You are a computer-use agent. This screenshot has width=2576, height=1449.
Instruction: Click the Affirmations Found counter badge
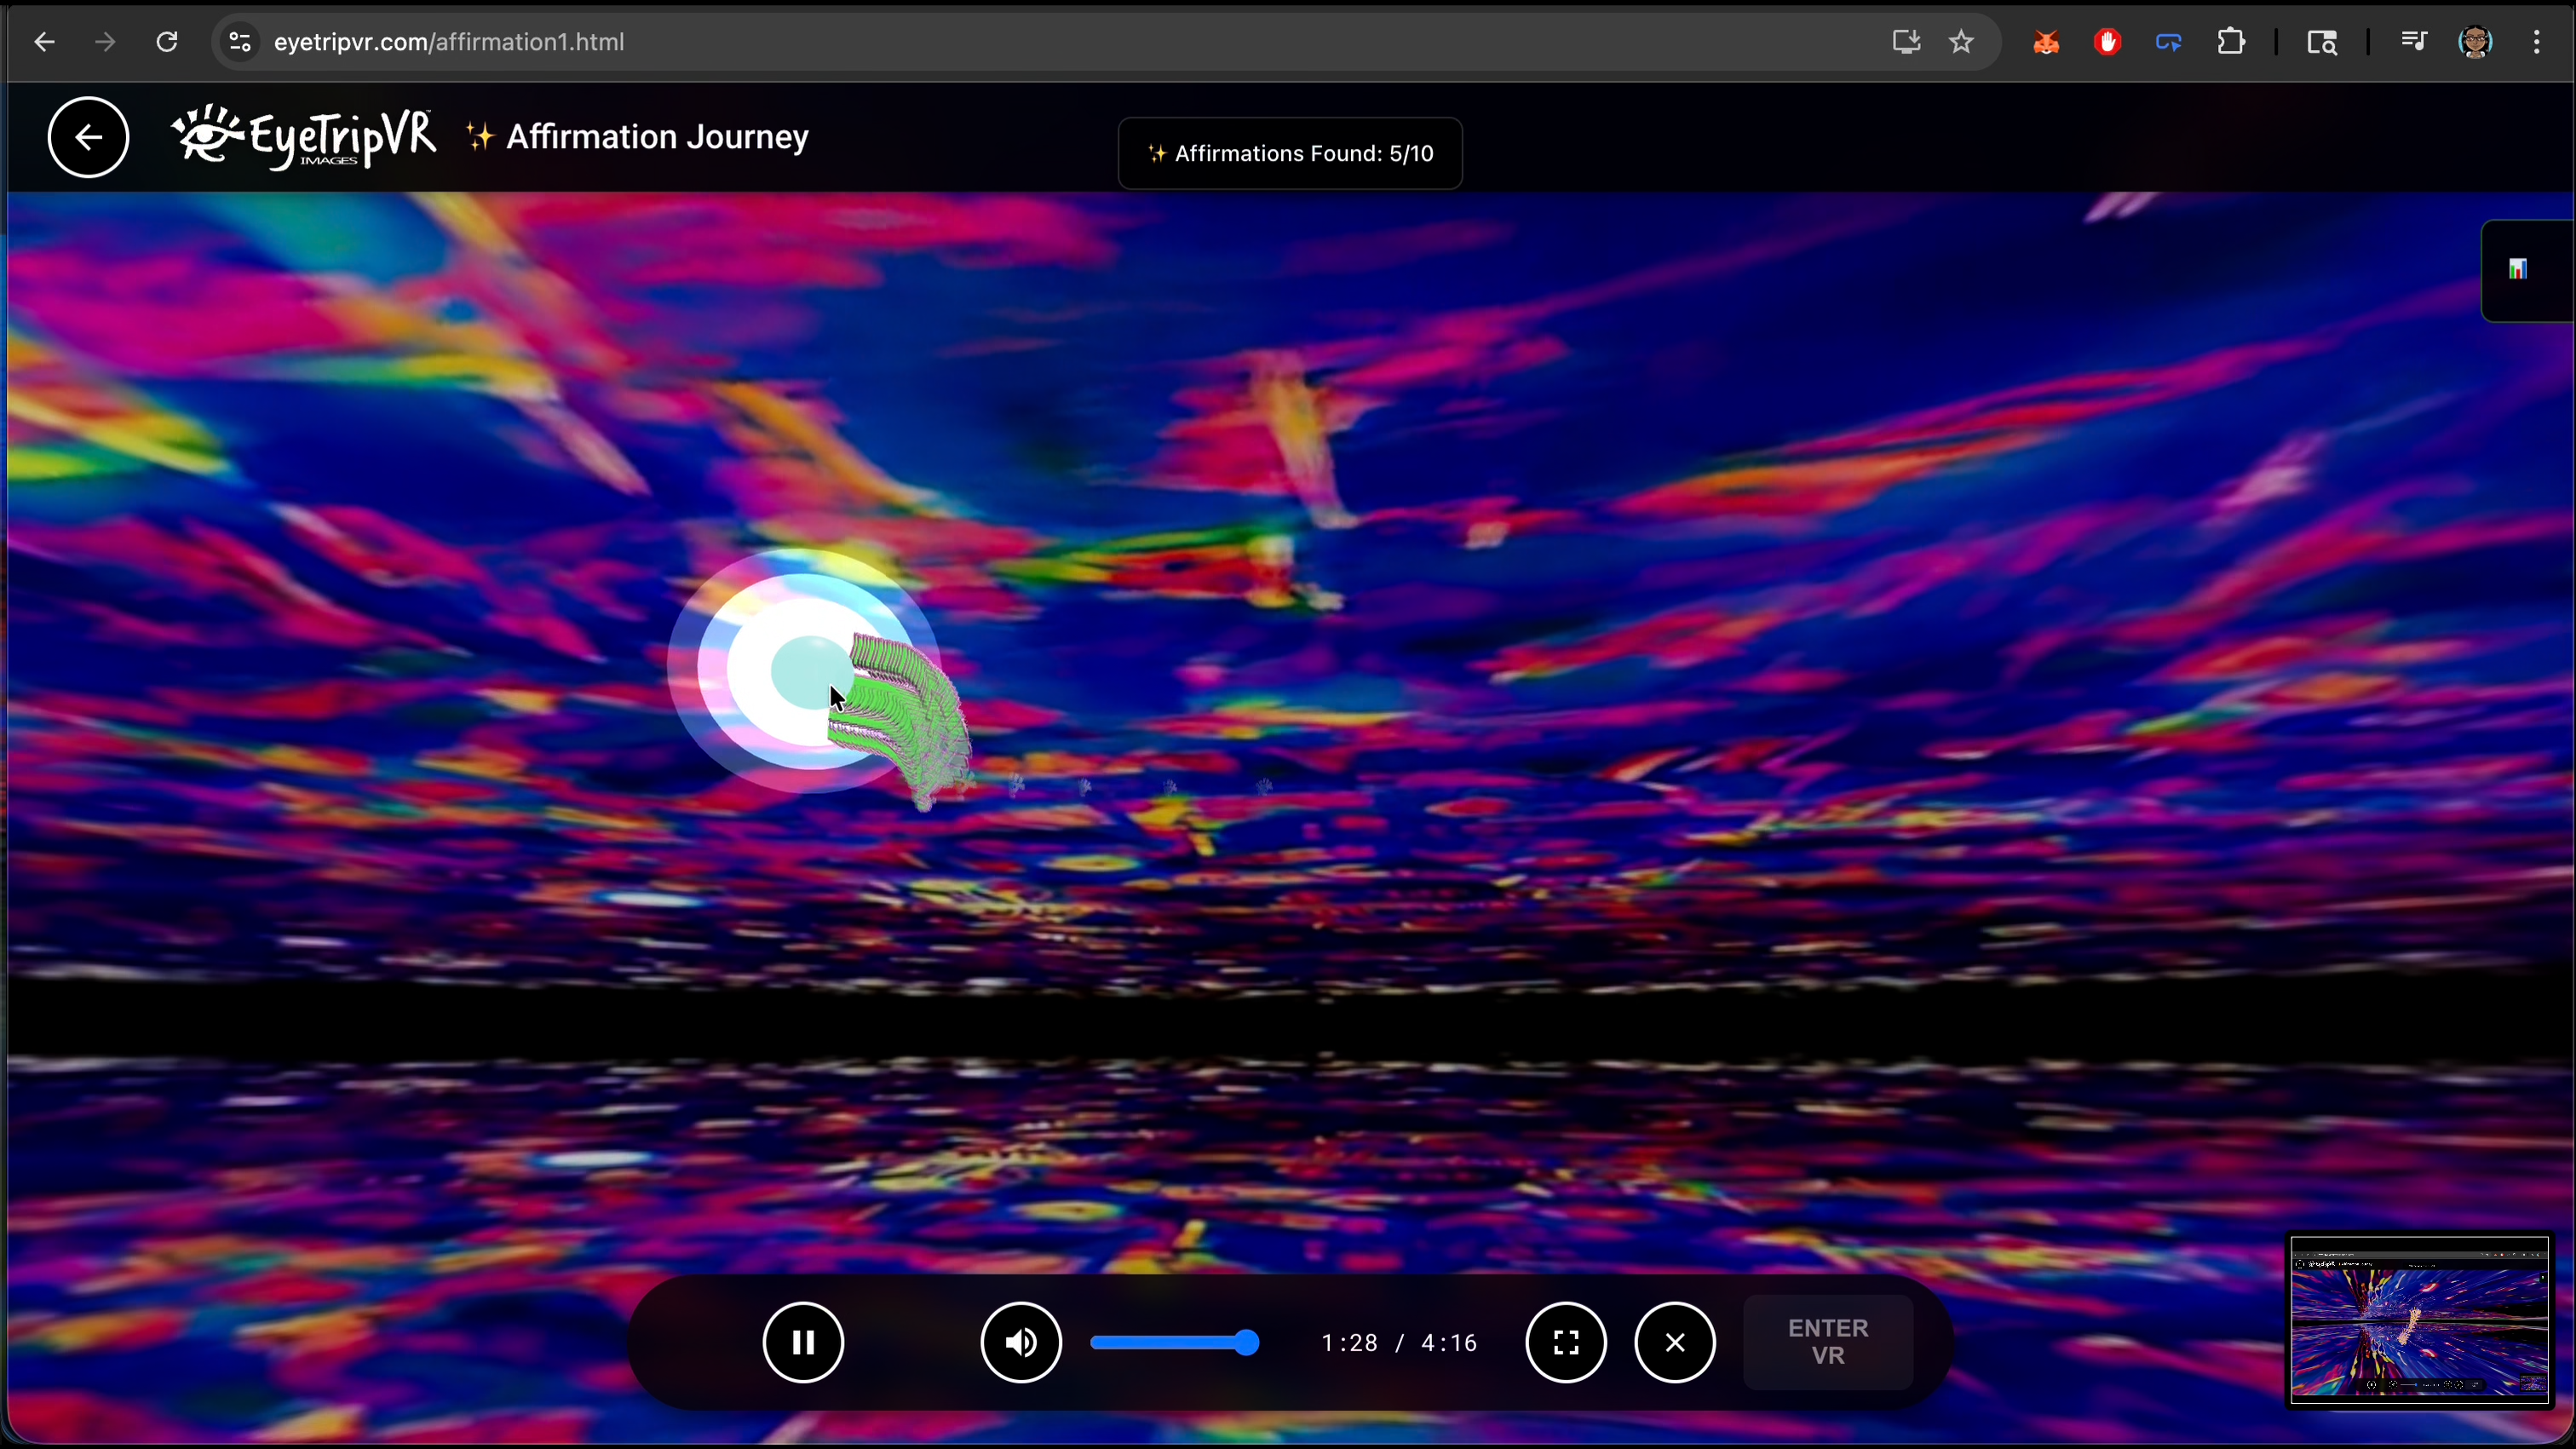(x=1290, y=154)
